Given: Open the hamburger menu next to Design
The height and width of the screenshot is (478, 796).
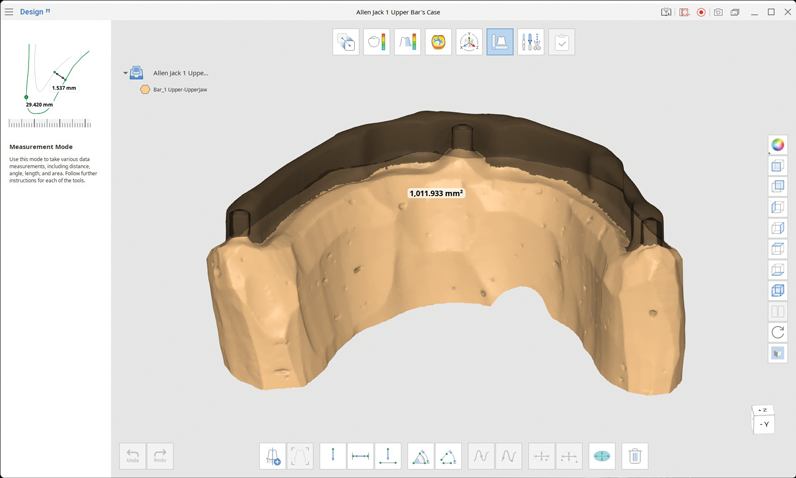Looking at the screenshot, I should pyautogui.click(x=9, y=12).
